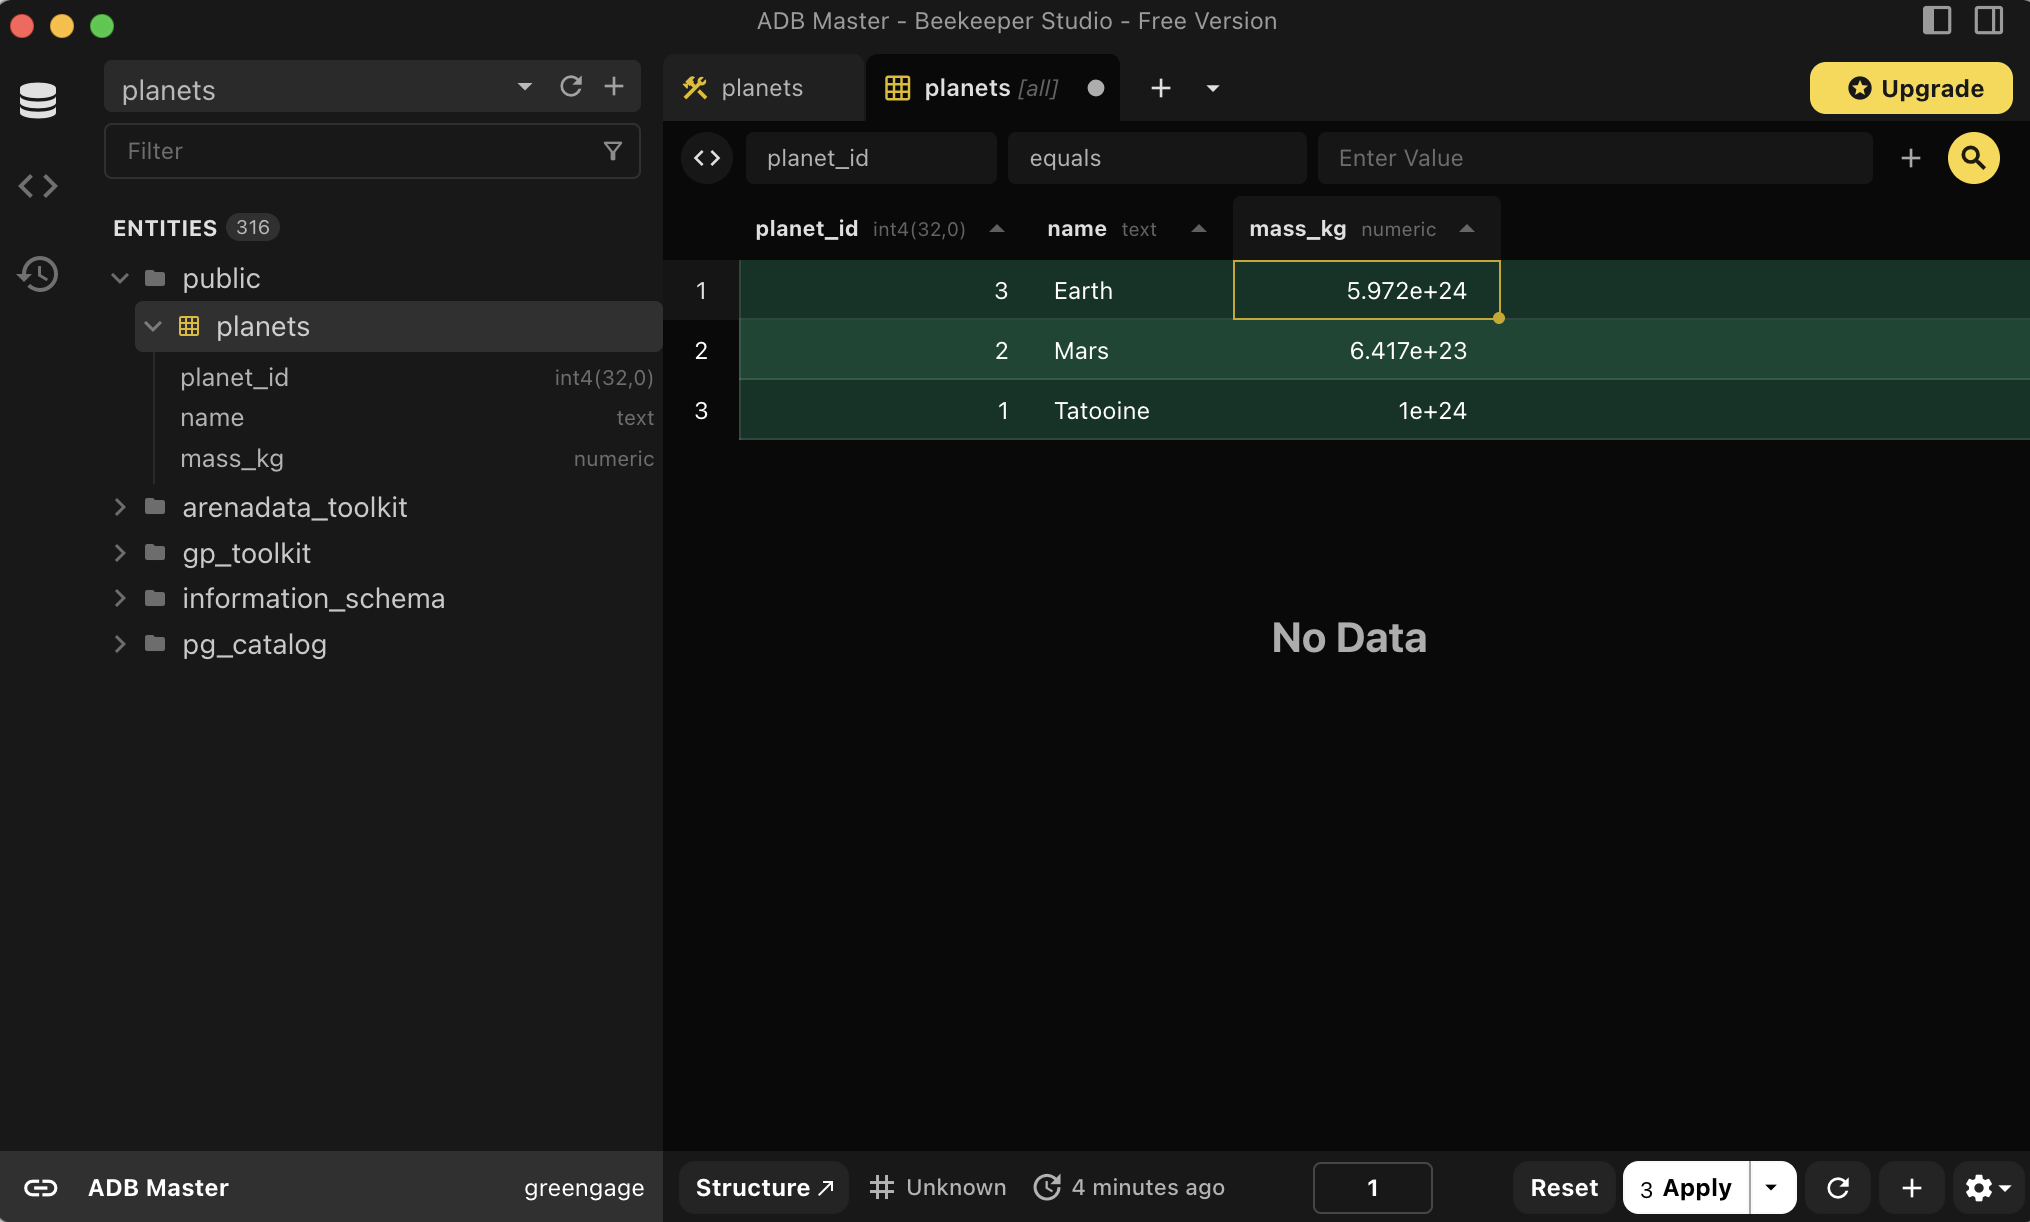The height and width of the screenshot is (1222, 2030).
Task: Select the planets [all] data tab
Action: coord(991,88)
